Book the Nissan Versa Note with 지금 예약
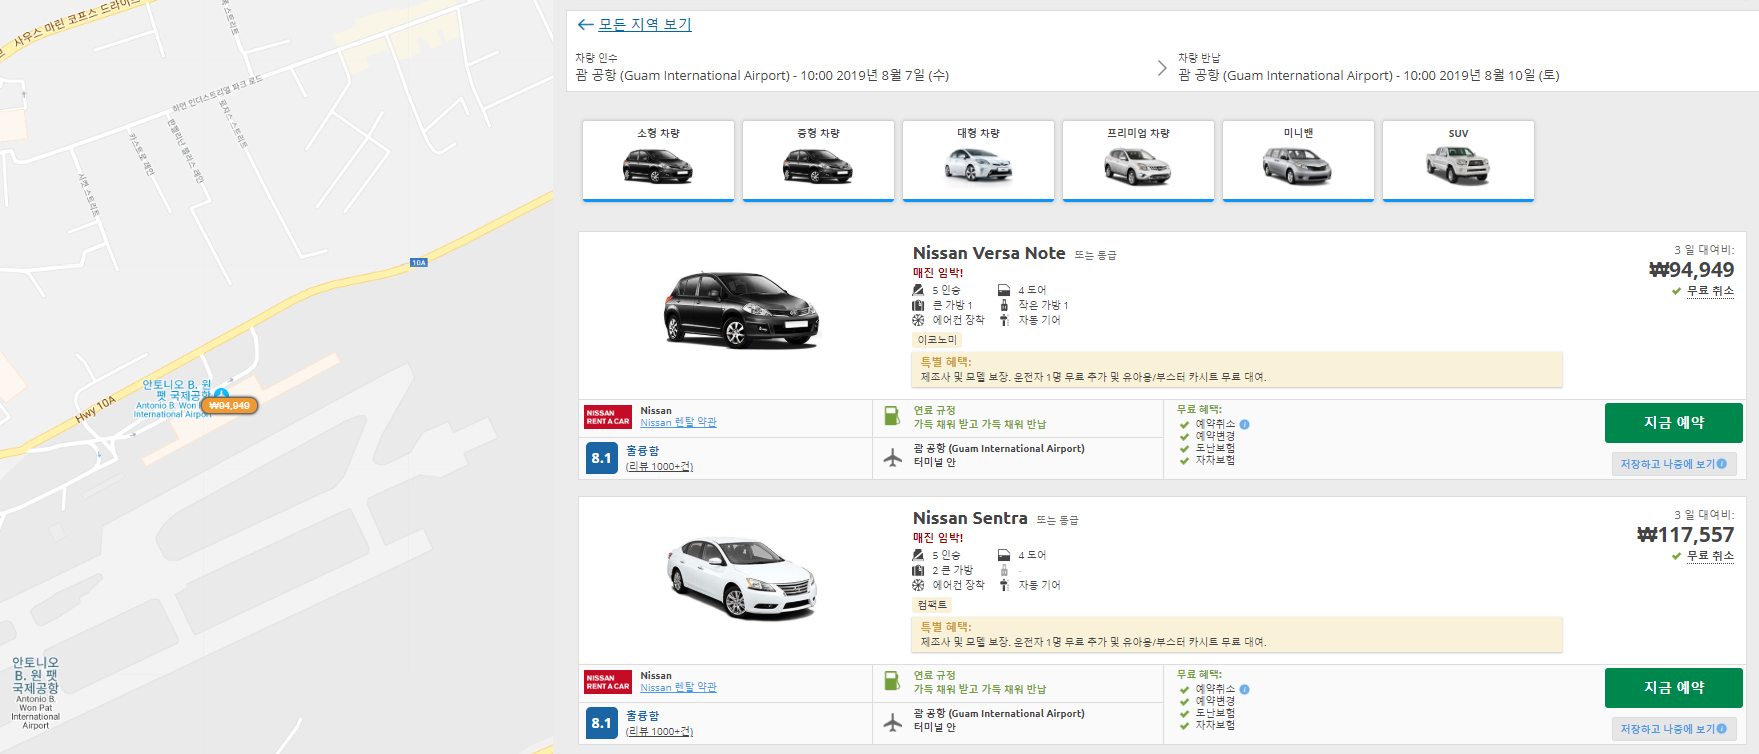 click(1674, 423)
